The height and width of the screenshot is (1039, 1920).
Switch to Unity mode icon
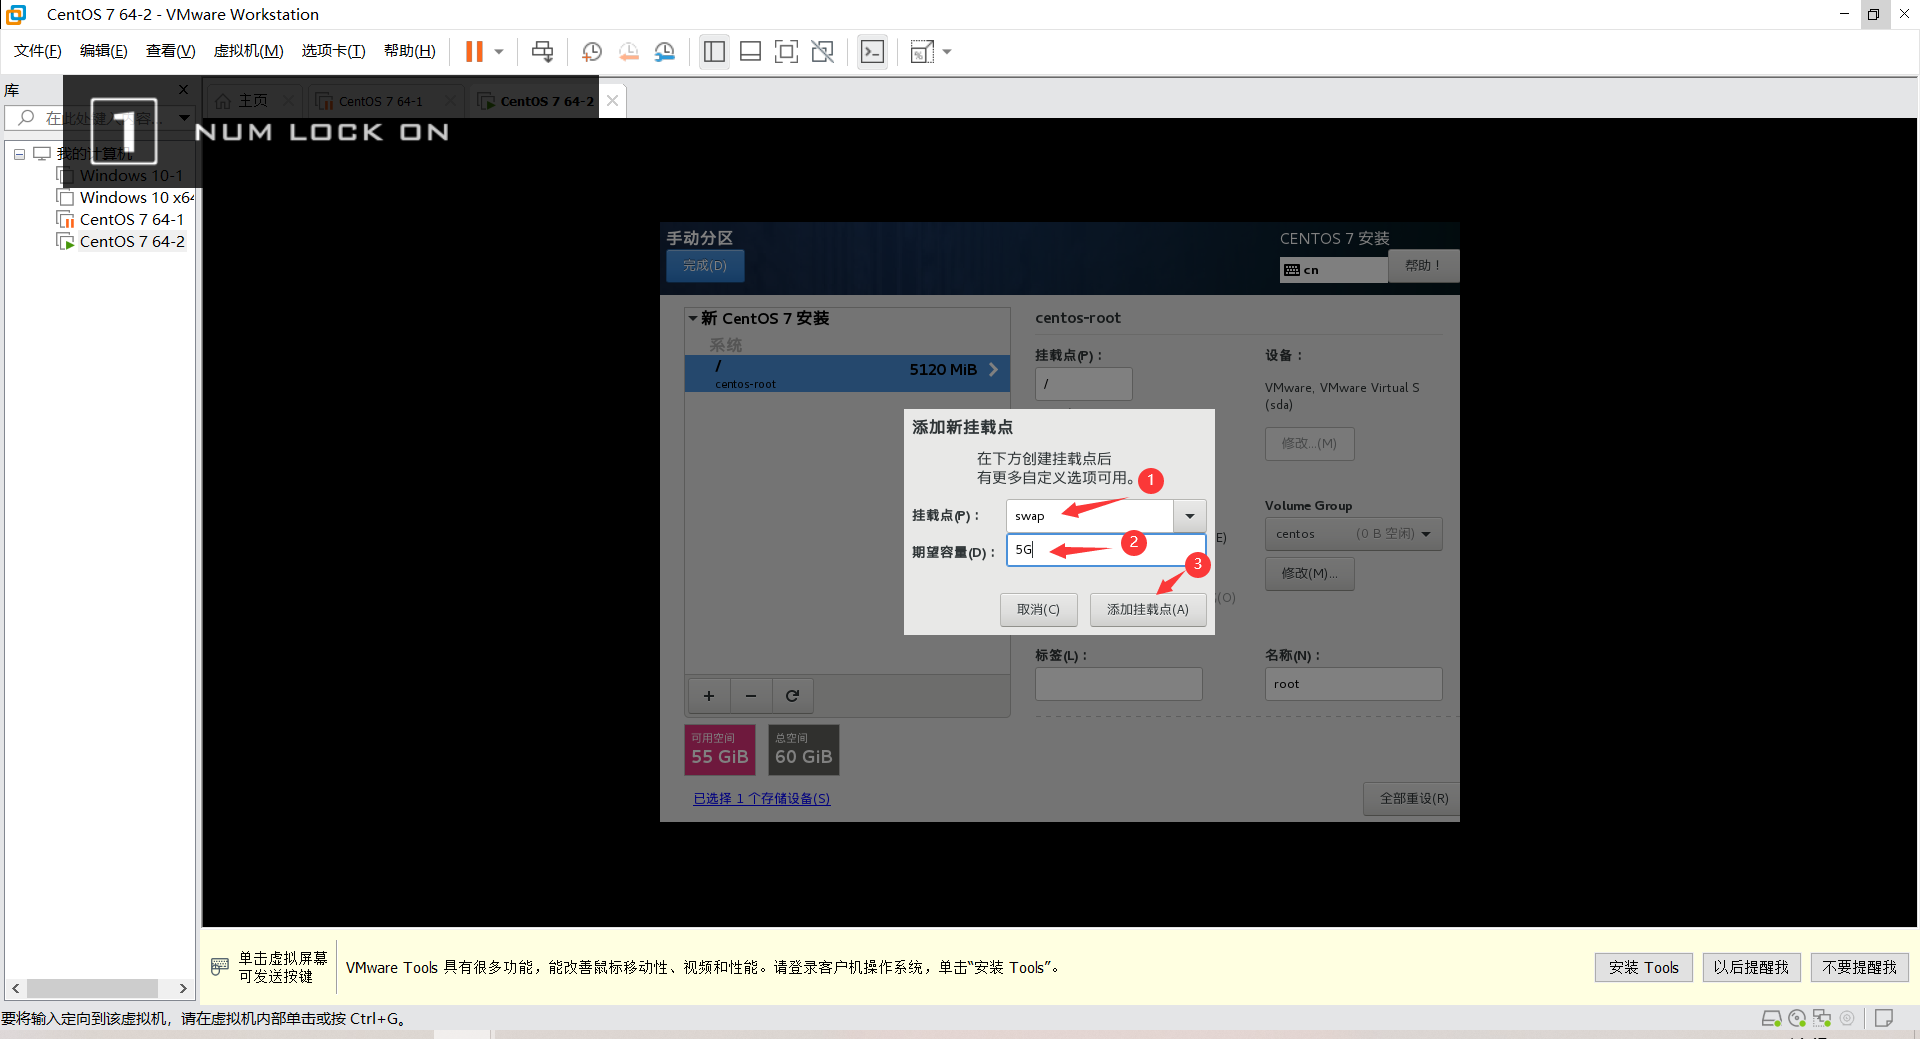pyautogui.click(x=822, y=51)
